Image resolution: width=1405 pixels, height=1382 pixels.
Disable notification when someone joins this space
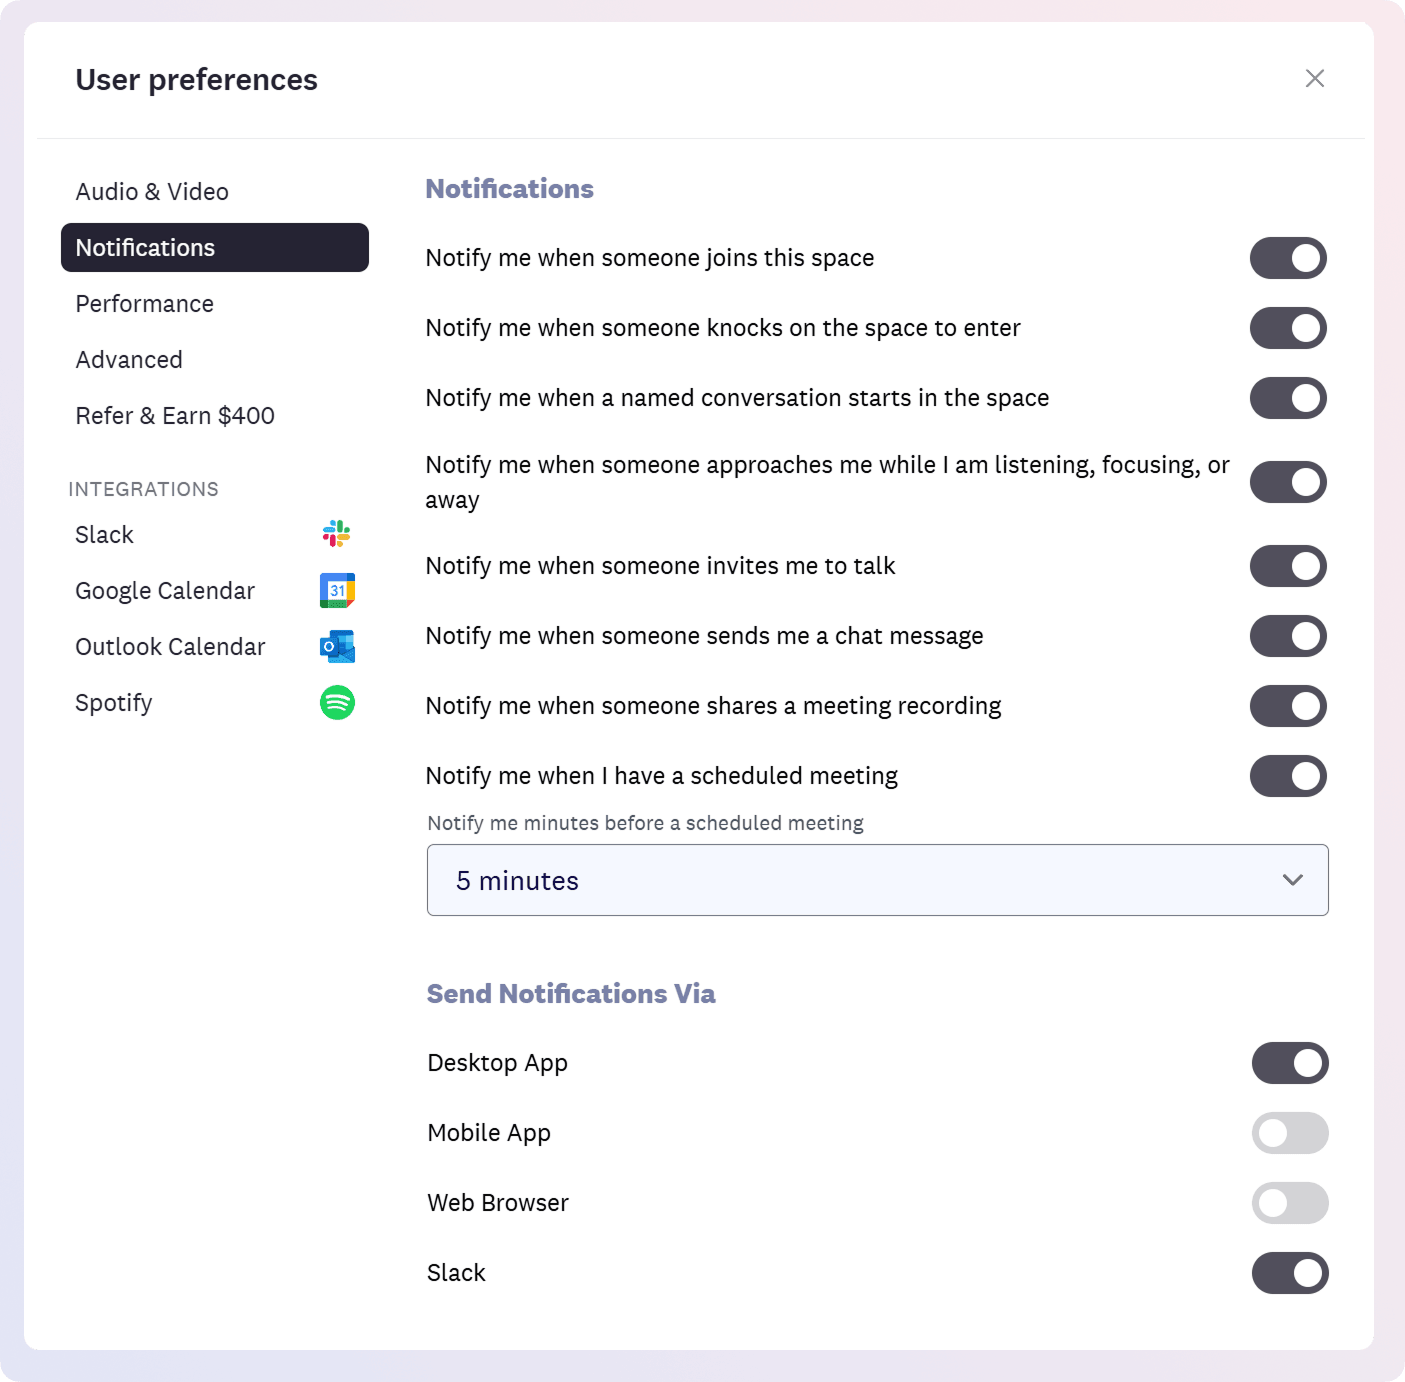(1288, 258)
